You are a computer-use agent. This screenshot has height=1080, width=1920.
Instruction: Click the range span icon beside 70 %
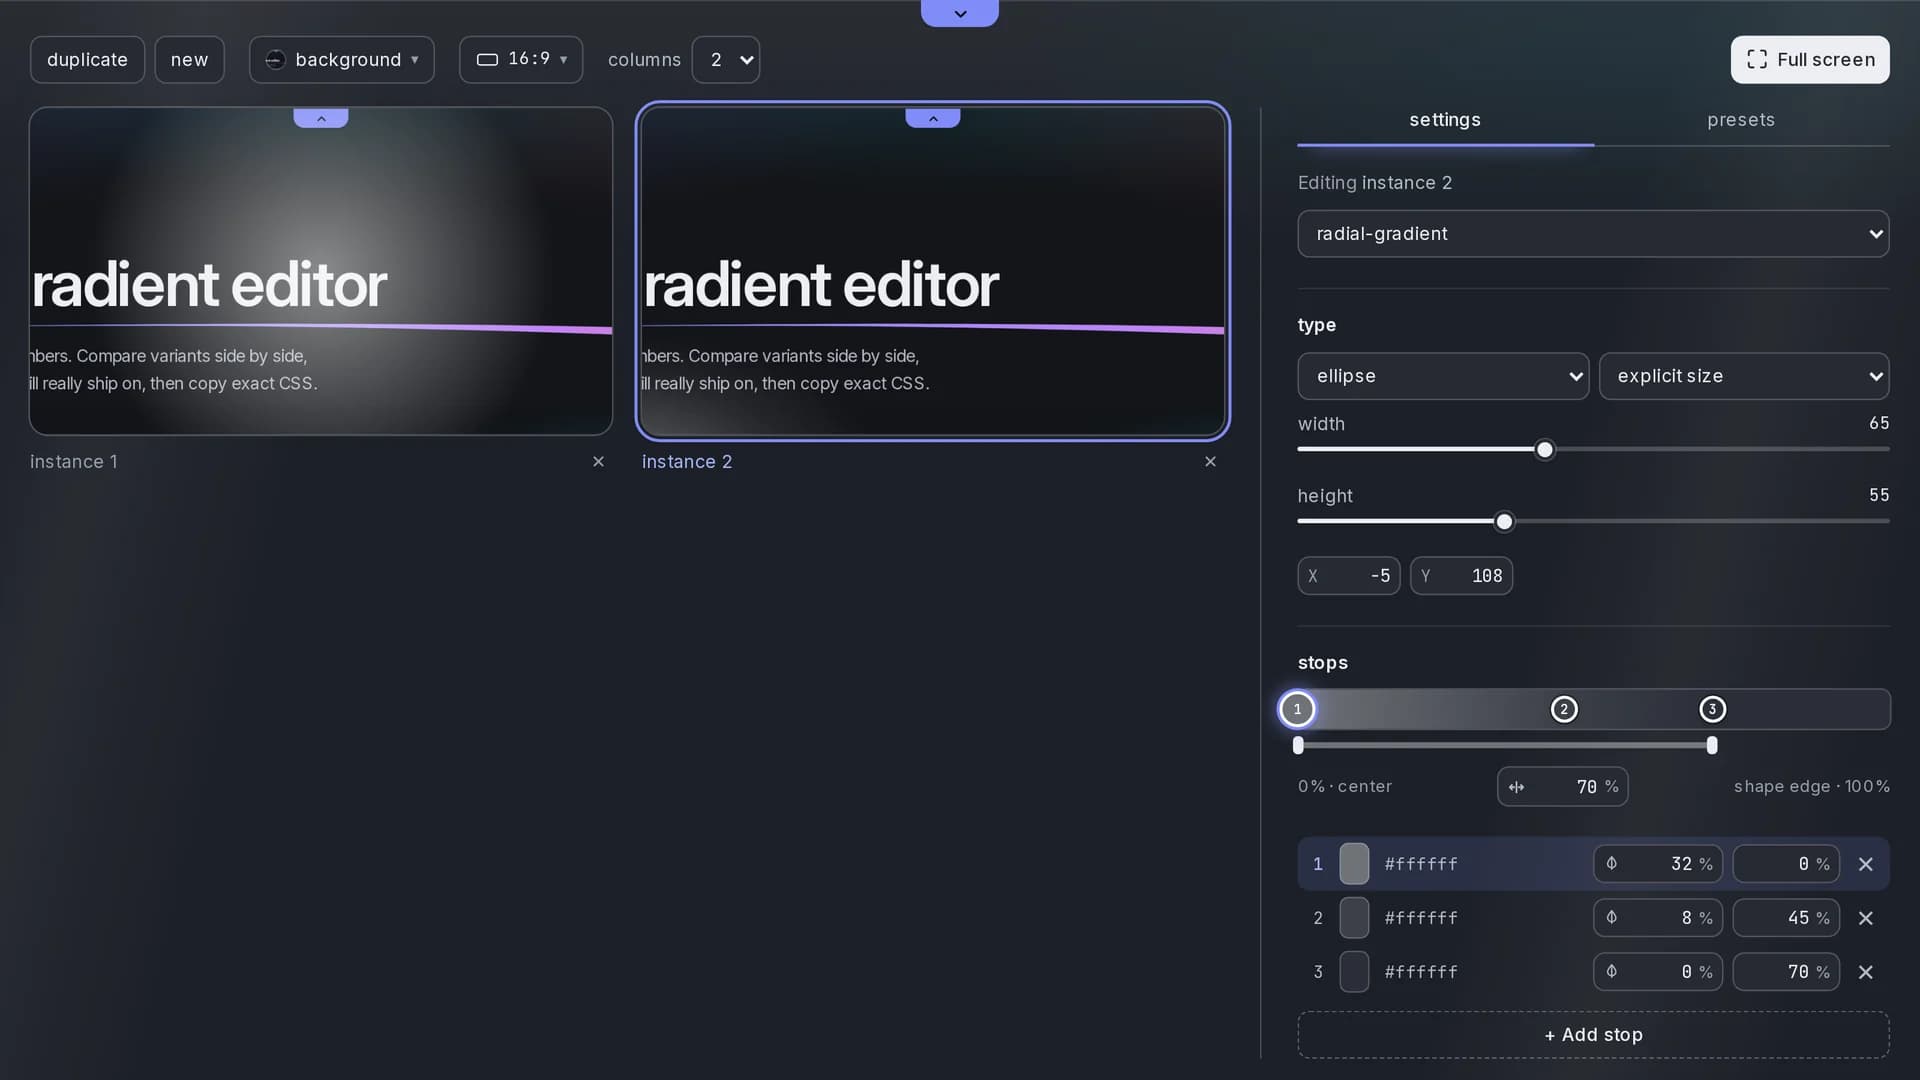point(1516,787)
